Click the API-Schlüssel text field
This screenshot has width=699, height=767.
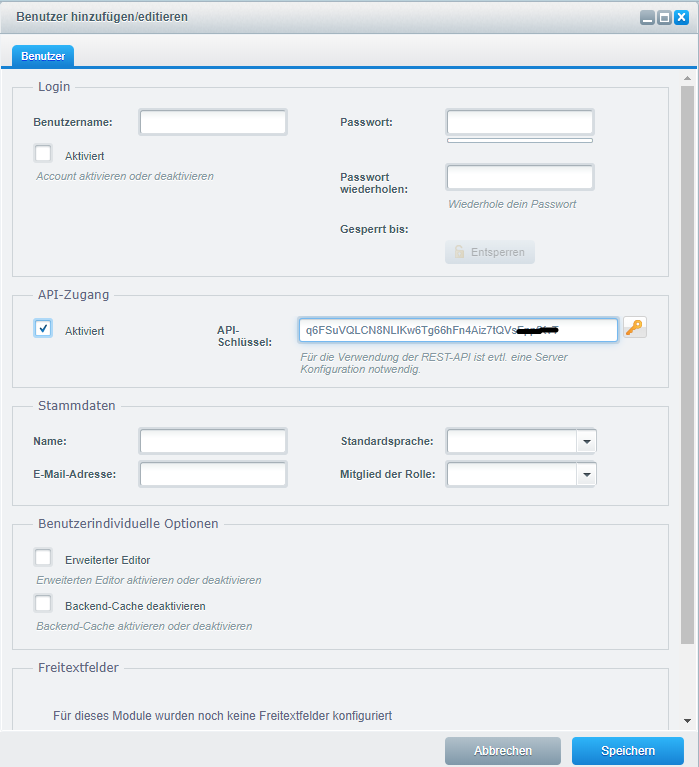click(x=458, y=330)
